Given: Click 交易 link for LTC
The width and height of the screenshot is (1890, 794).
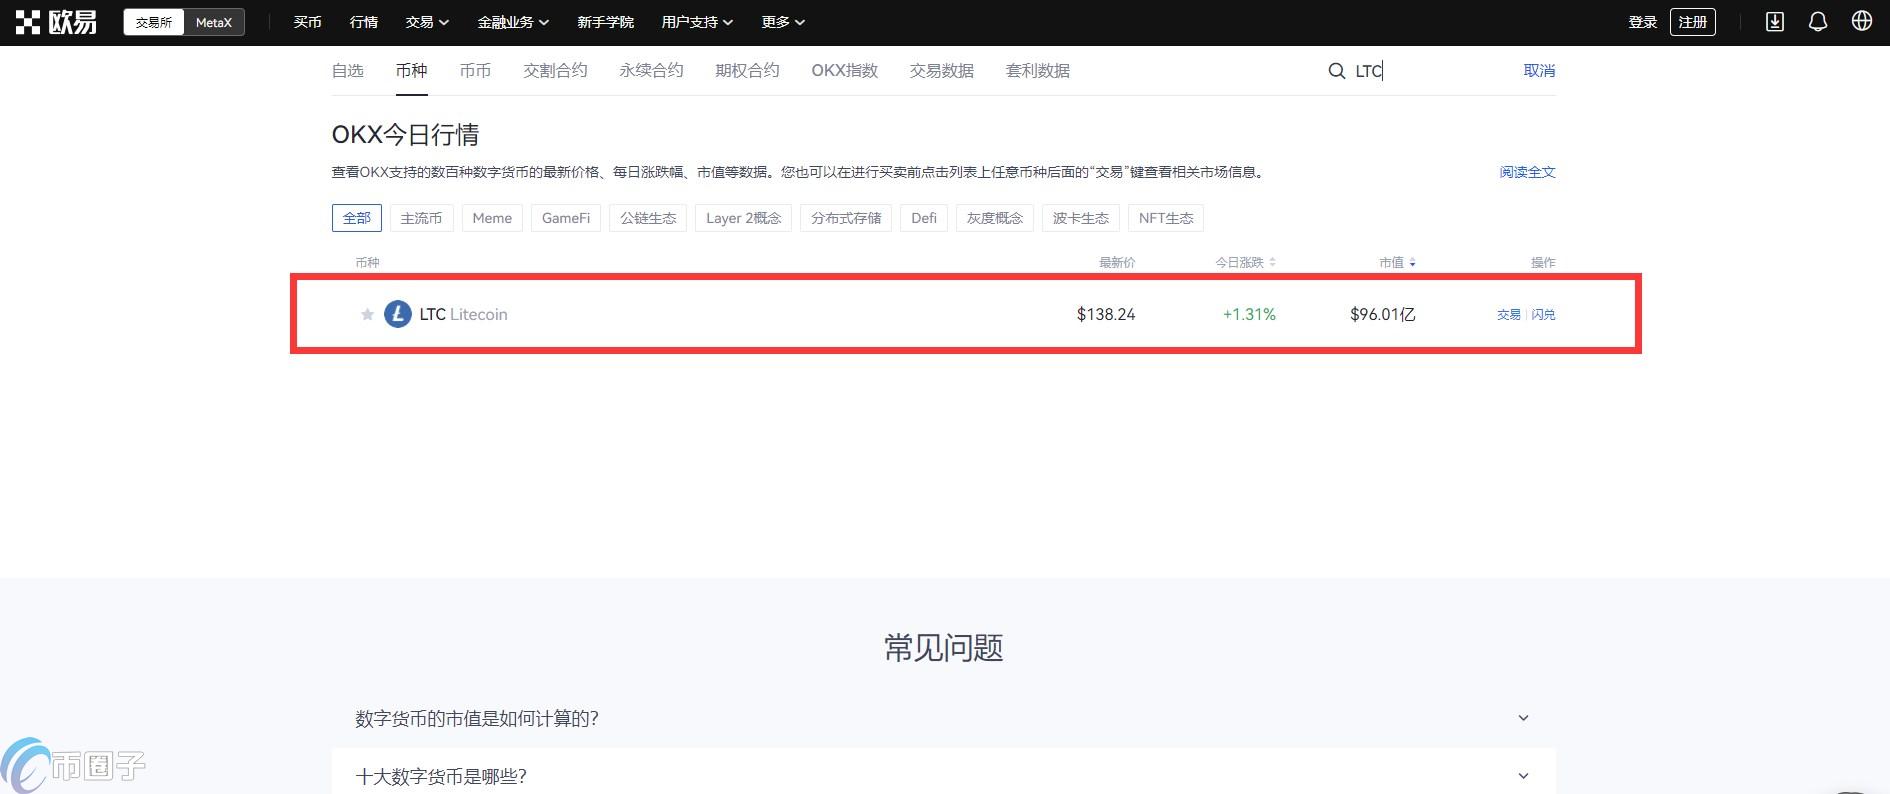Looking at the screenshot, I should click(x=1508, y=314).
